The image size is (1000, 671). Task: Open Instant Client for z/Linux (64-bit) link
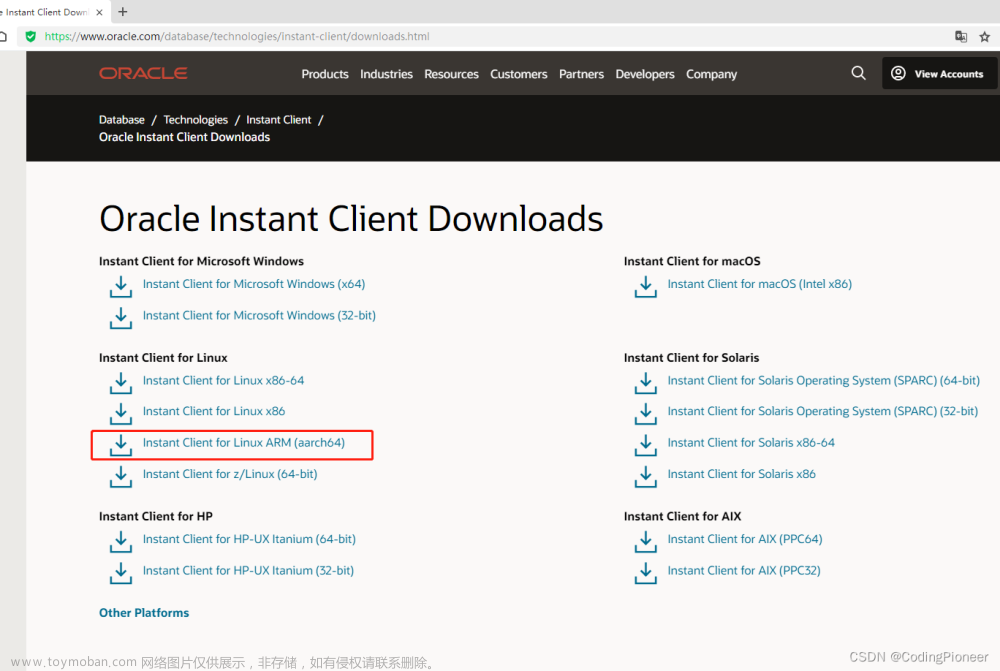click(230, 474)
